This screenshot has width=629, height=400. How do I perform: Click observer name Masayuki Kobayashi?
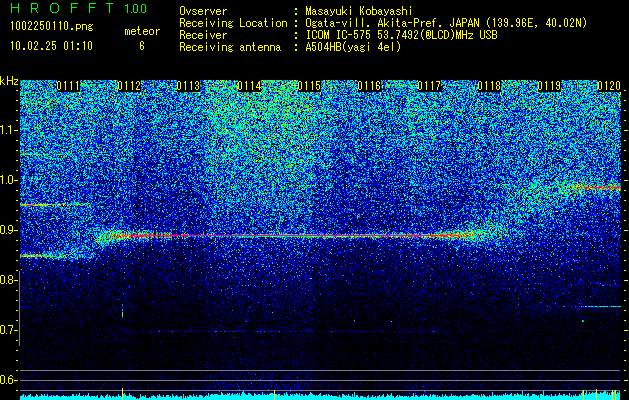click(359, 11)
